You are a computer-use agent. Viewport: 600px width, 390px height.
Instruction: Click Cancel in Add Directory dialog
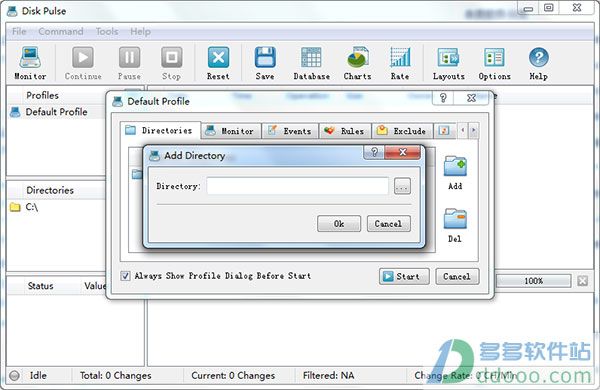click(388, 224)
